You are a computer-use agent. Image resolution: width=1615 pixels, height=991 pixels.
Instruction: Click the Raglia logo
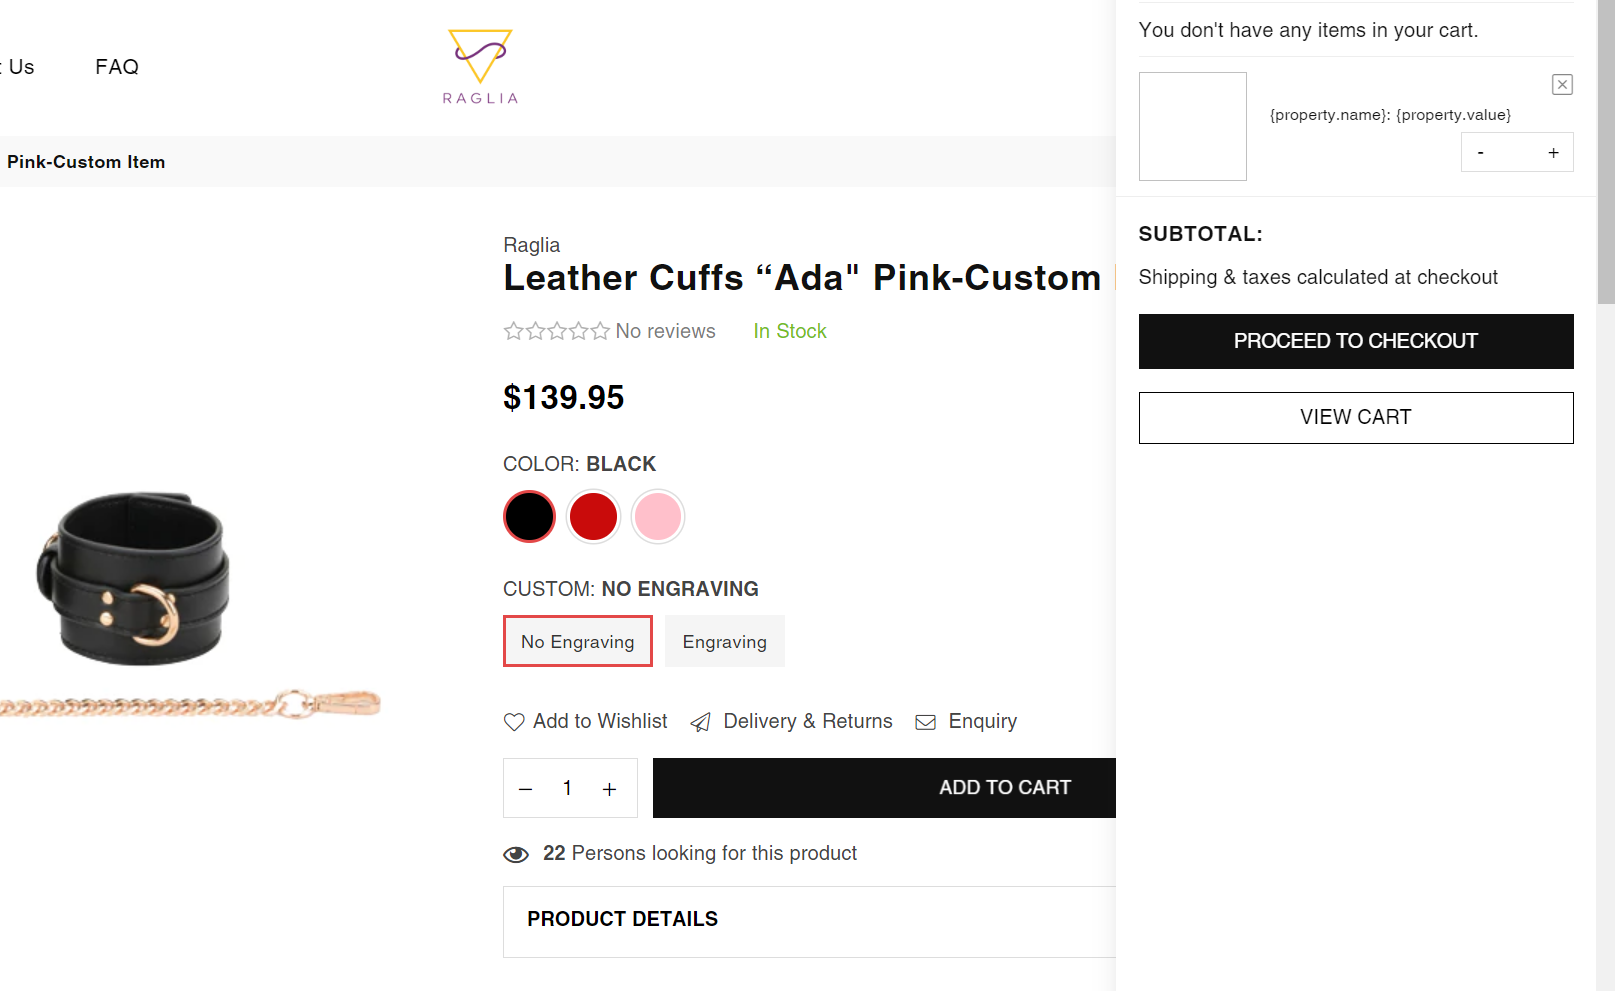pos(480,67)
